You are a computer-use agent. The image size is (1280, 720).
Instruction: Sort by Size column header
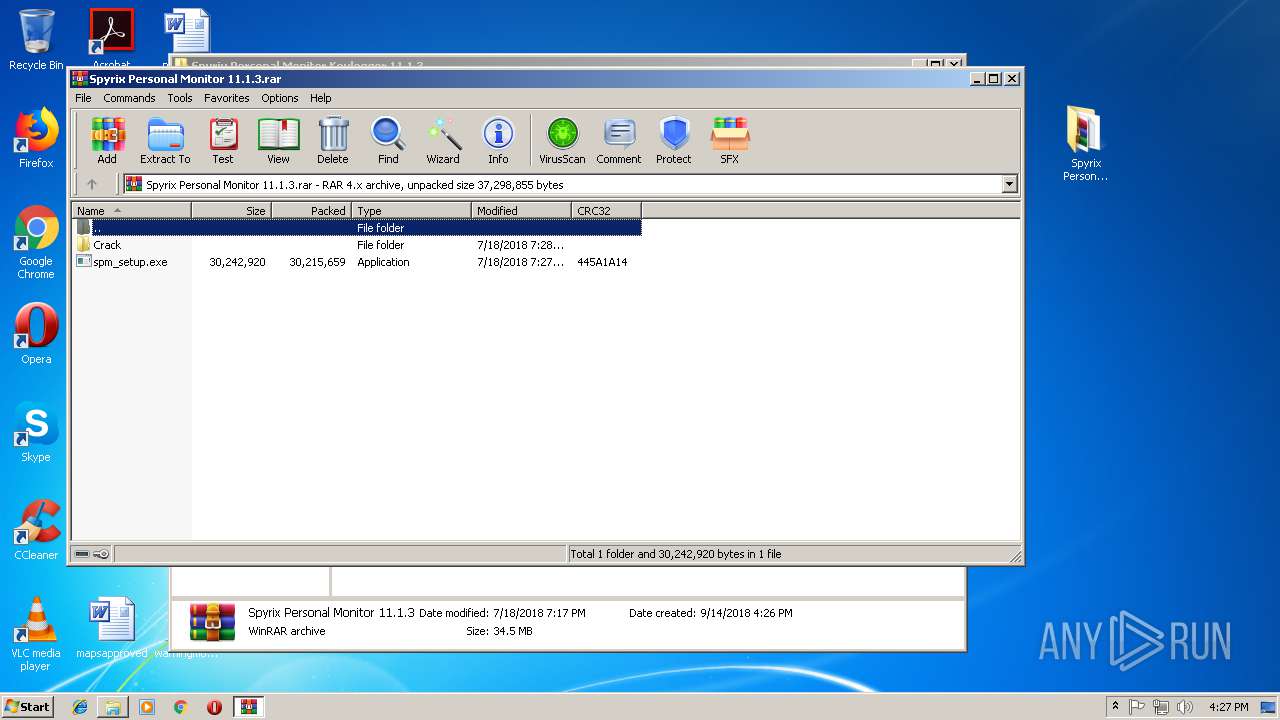pyautogui.click(x=231, y=211)
